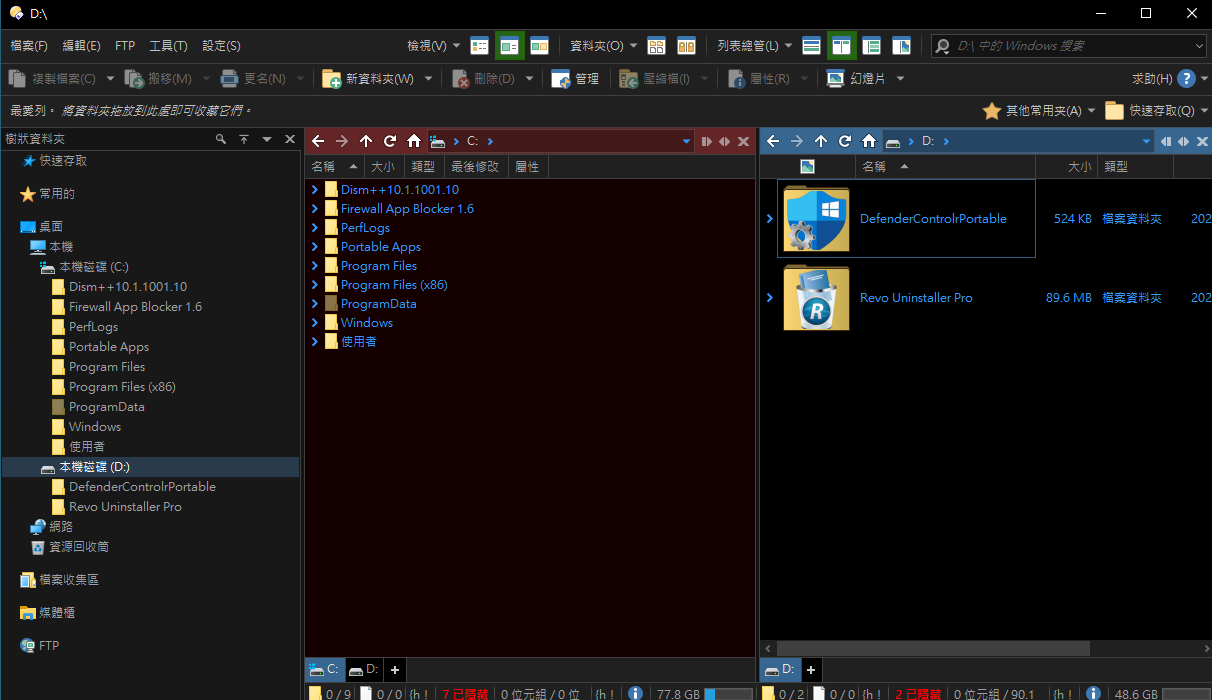Select 本機磁碟 (C:) in tree
This screenshot has width=1212, height=700.
pos(94,267)
